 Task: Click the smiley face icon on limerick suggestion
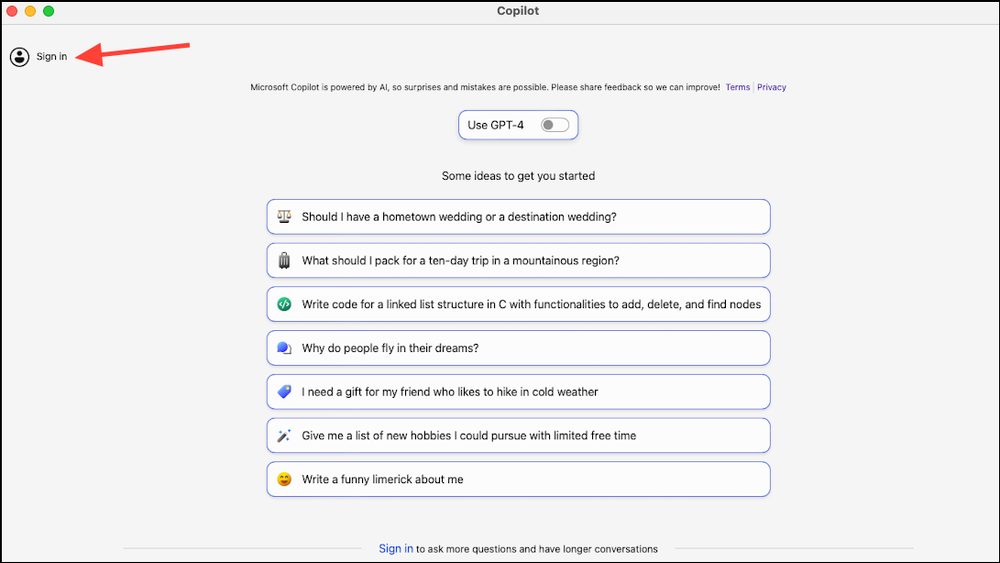click(x=284, y=480)
